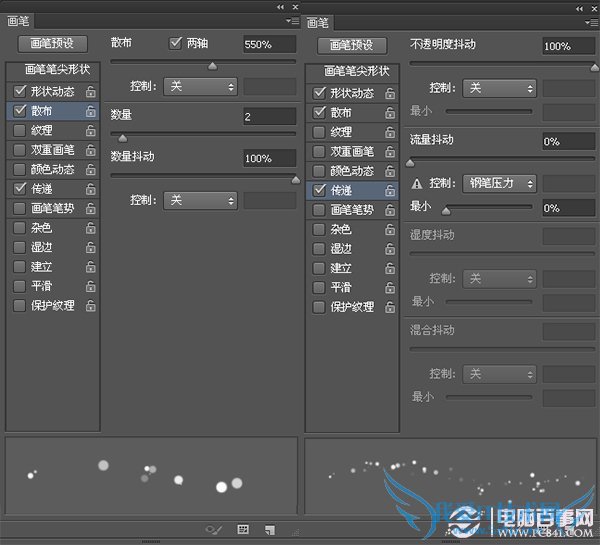Open the 控制 dropdown under 数量抖动
The image size is (600, 545).
point(200,200)
